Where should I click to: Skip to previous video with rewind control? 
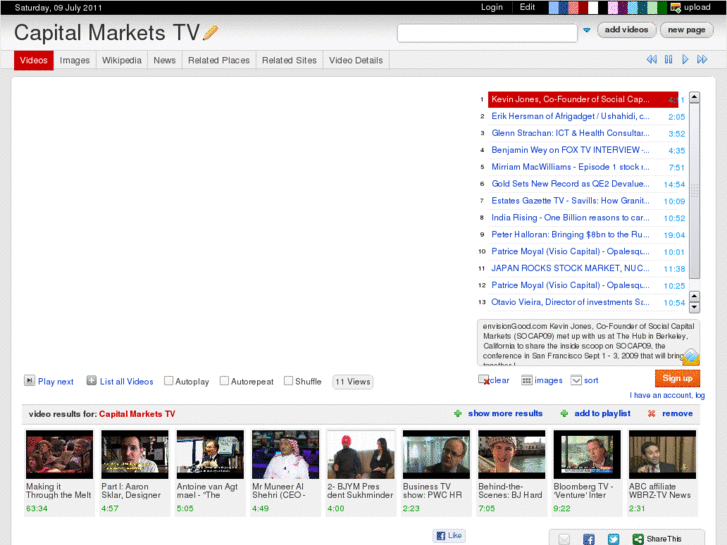point(651,59)
